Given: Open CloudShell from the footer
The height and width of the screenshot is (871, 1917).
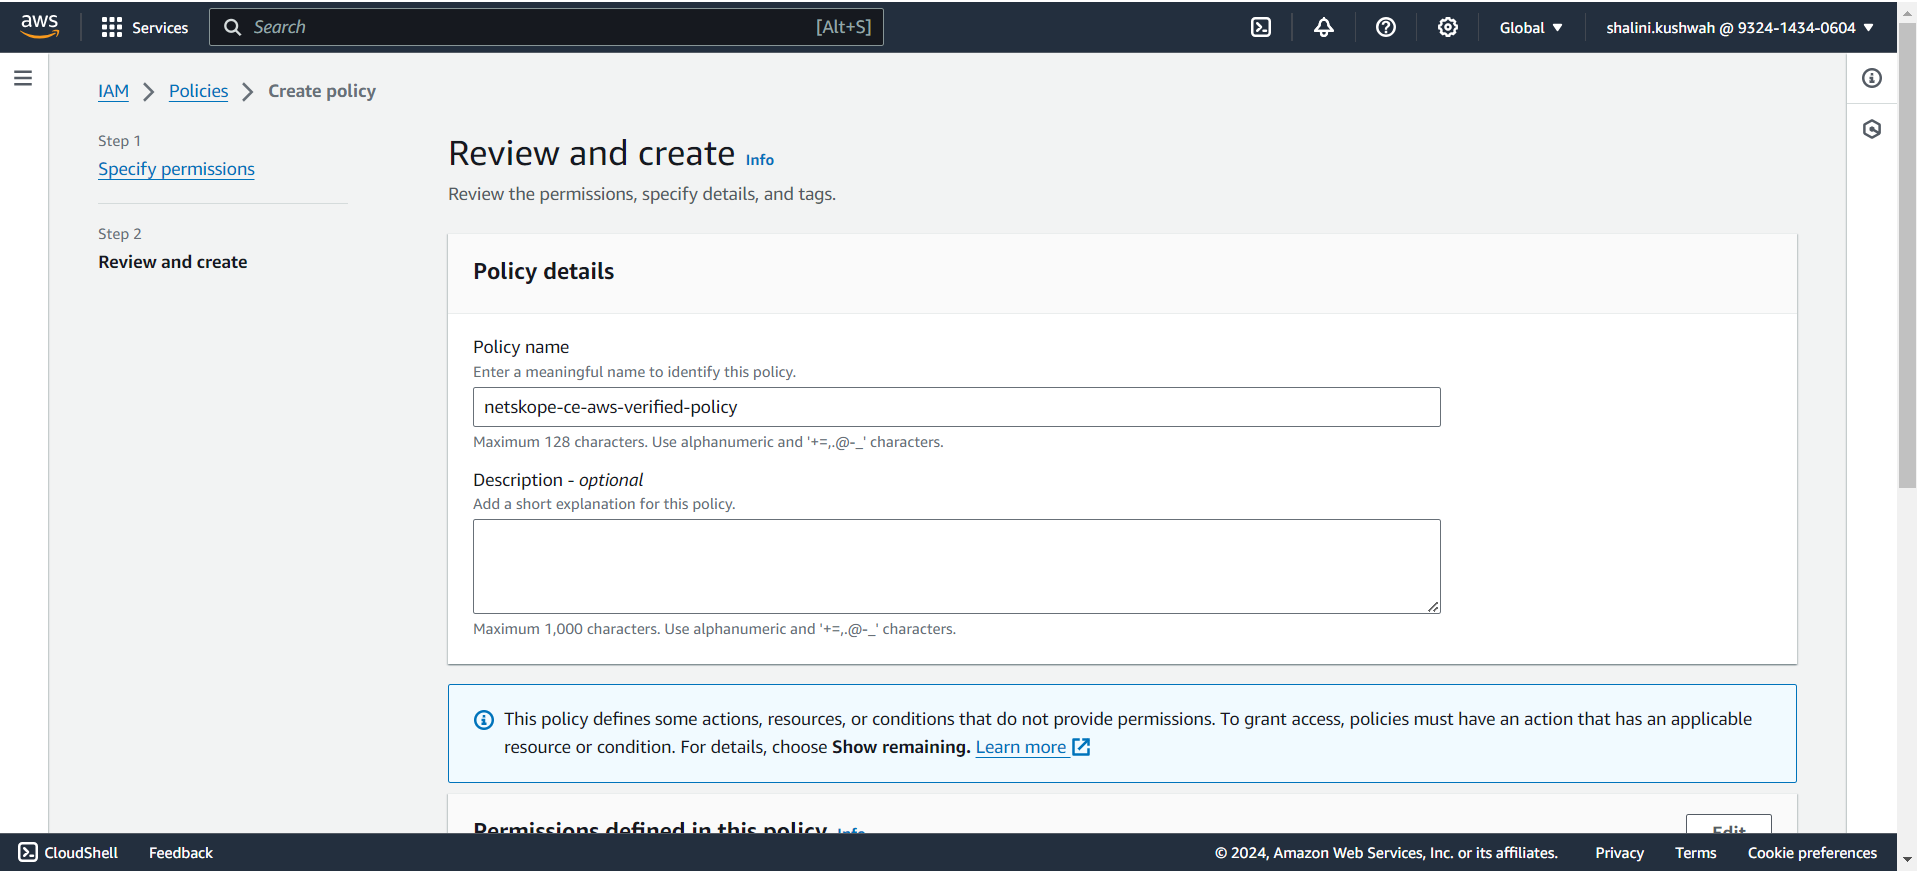Looking at the screenshot, I should coord(68,853).
